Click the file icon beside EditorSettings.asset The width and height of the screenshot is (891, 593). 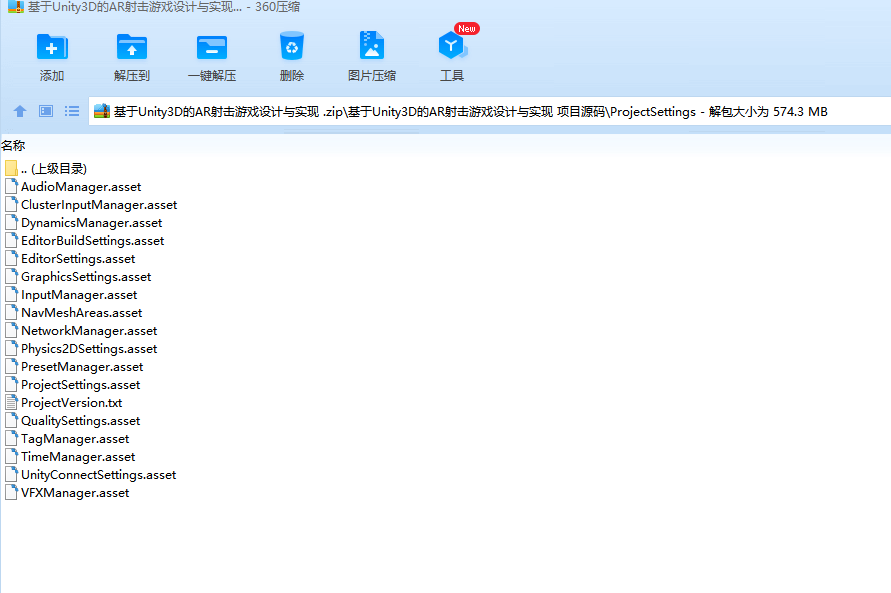(11, 258)
